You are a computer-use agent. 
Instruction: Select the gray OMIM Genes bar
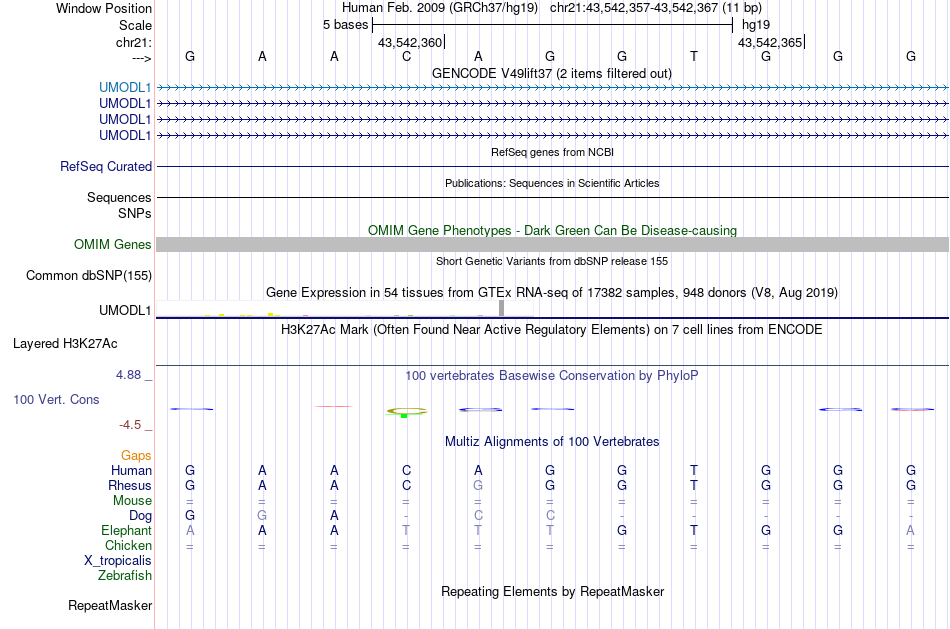(552, 244)
